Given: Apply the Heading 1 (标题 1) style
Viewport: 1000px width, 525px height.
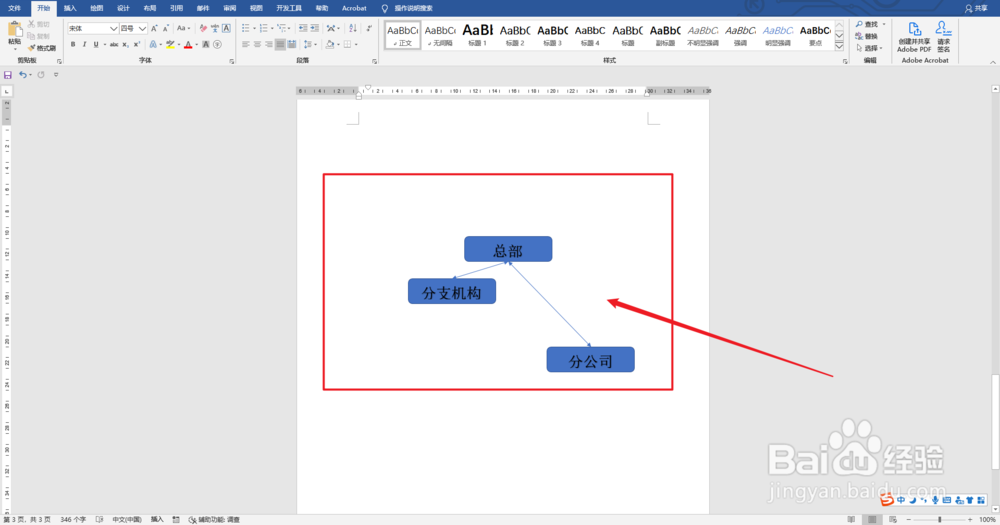Looking at the screenshot, I should click(477, 35).
